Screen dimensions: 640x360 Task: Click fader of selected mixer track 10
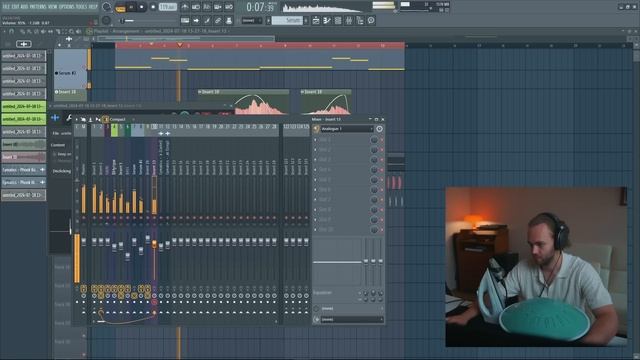coord(154,244)
